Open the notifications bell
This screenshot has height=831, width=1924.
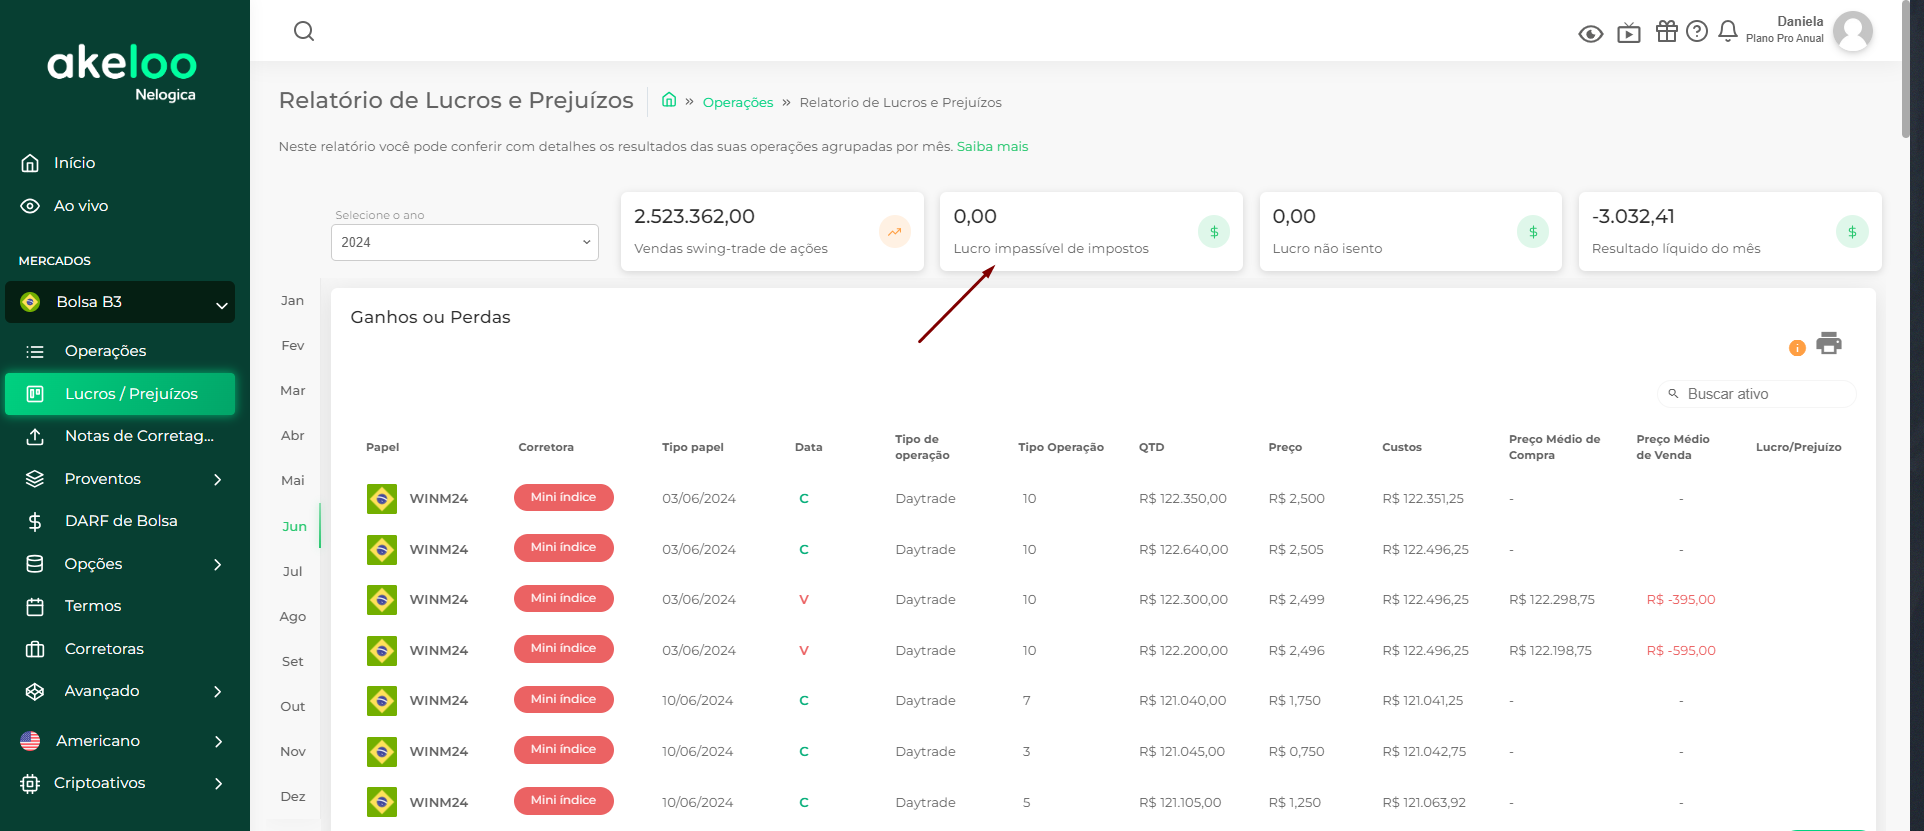(1728, 31)
